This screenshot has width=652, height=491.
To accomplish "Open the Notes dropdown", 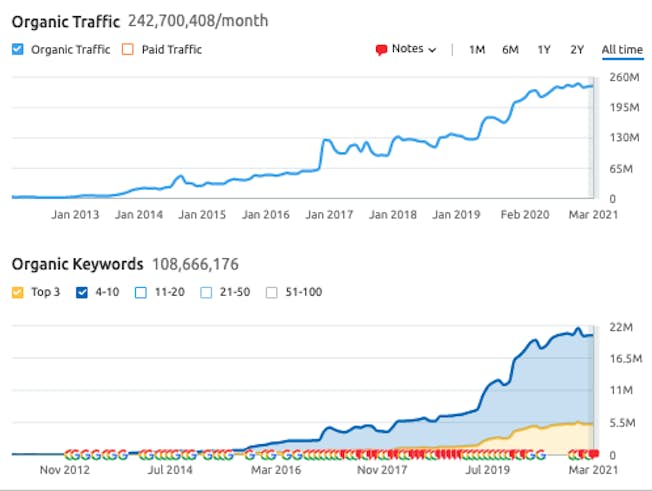I will click(x=406, y=49).
